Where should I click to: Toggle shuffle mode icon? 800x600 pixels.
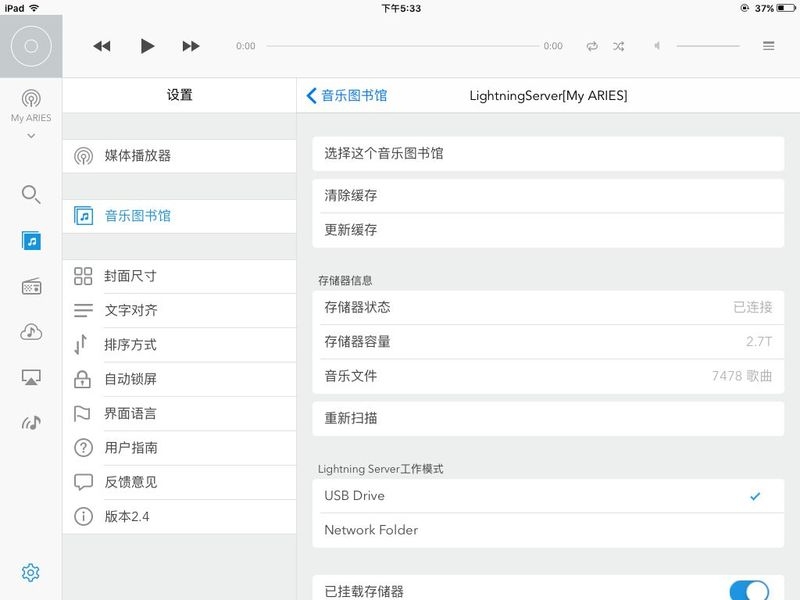[619, 46]
